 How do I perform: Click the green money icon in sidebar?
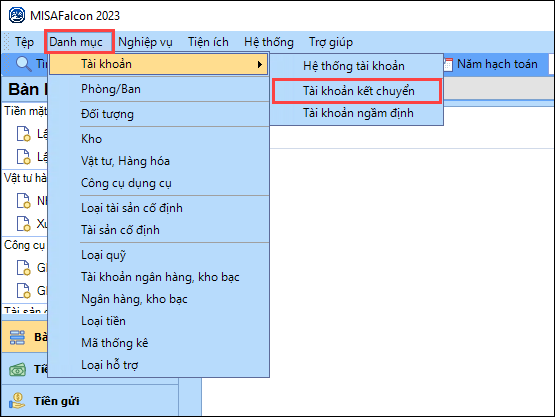click(17, 370)
